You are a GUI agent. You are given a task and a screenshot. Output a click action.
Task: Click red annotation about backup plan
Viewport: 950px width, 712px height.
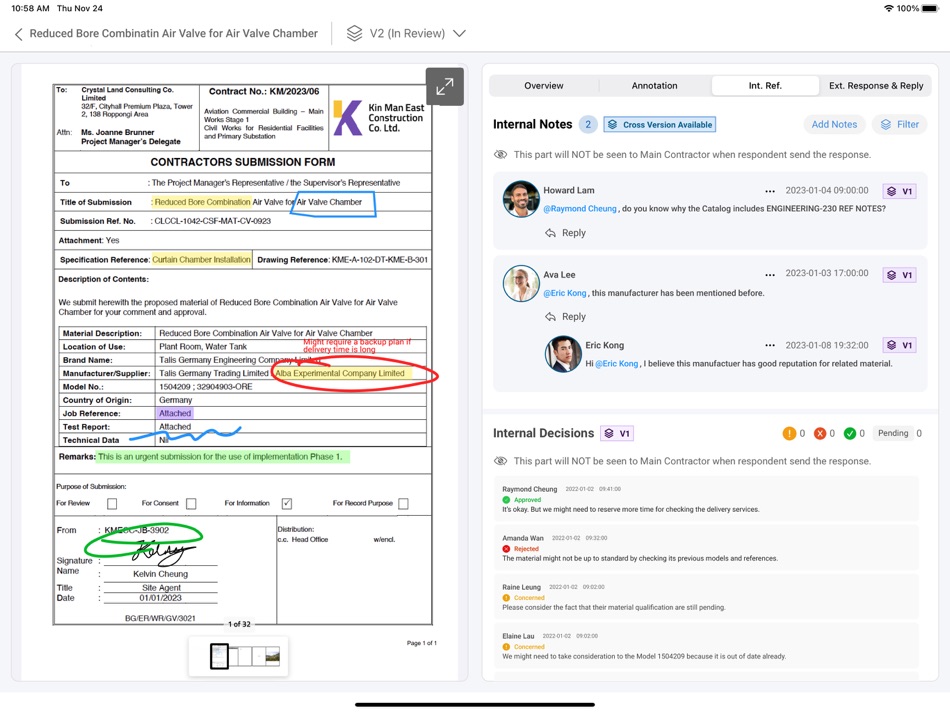tap(357, 345)
